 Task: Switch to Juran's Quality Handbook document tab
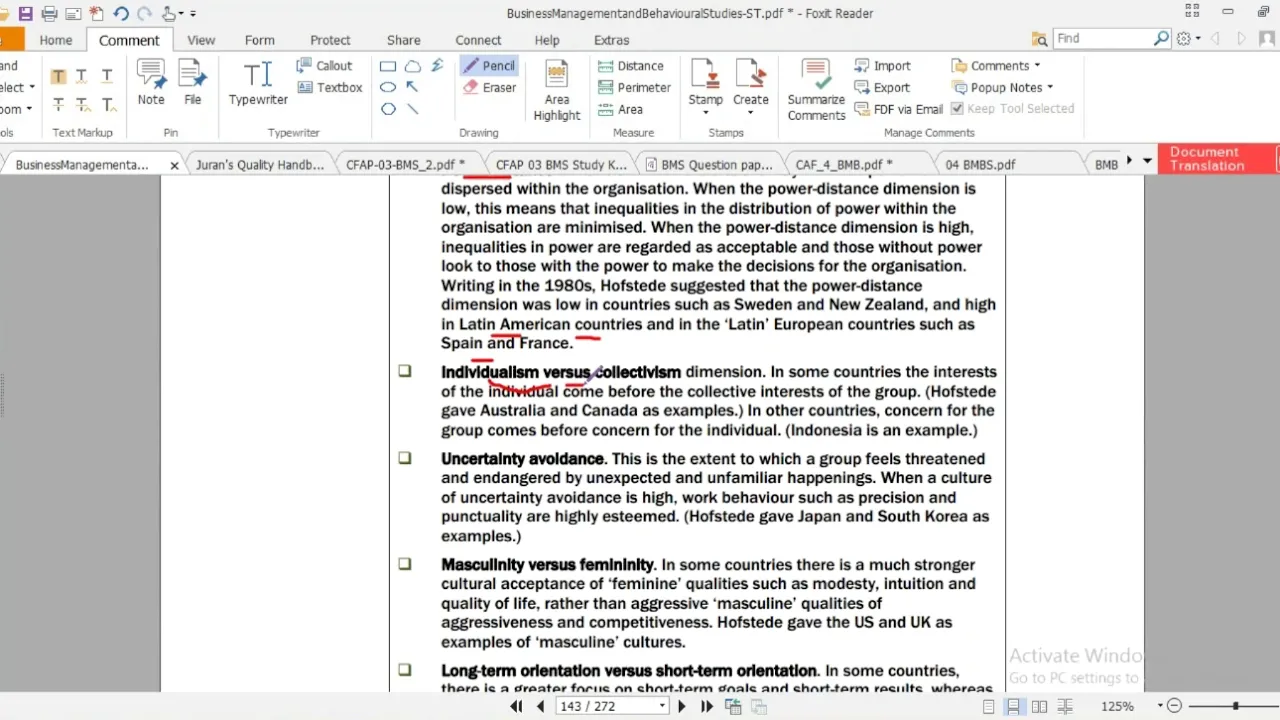(x=260, y=165)
